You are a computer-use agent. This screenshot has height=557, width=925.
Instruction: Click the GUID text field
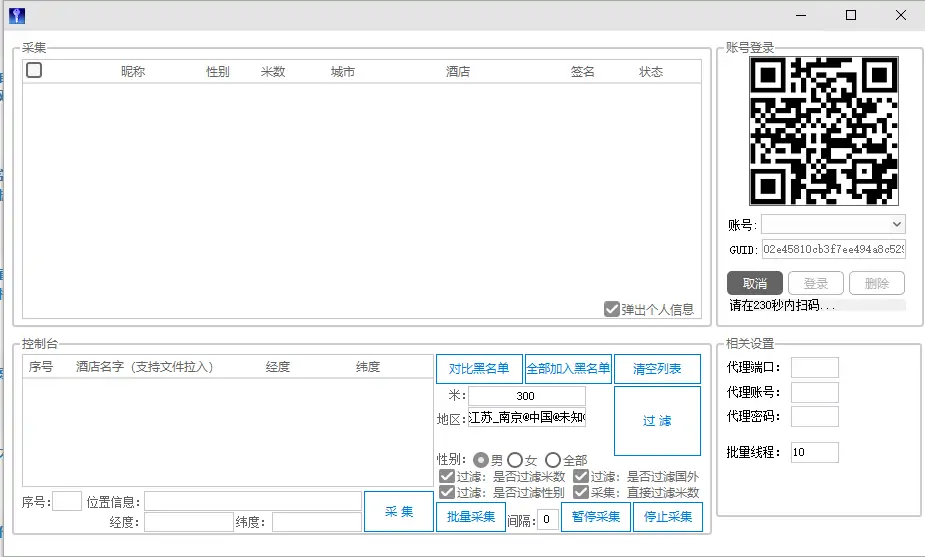tap(834, 249)
